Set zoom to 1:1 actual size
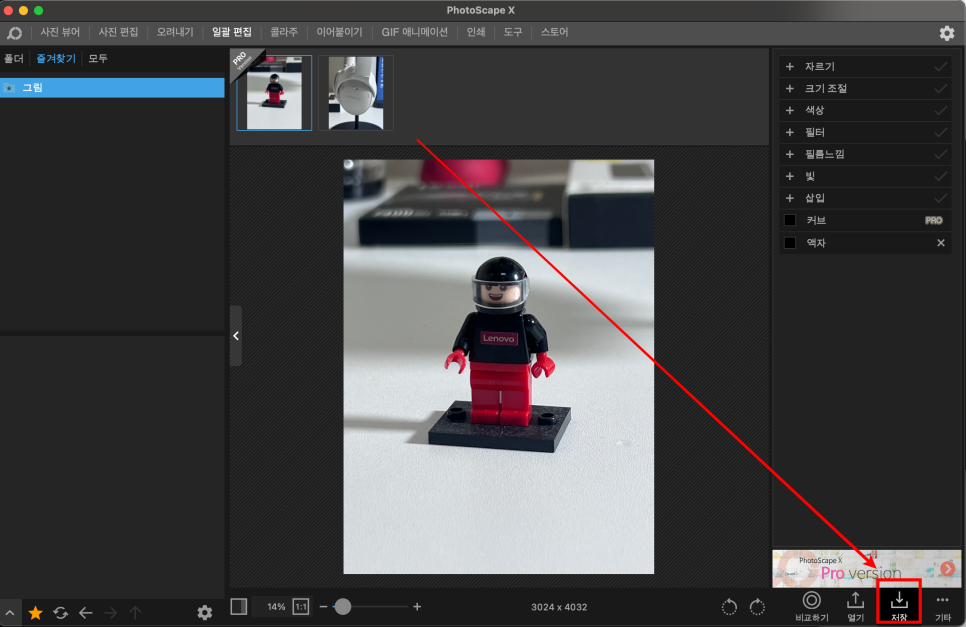The image size is (966, 627). [x=301, y=607]
